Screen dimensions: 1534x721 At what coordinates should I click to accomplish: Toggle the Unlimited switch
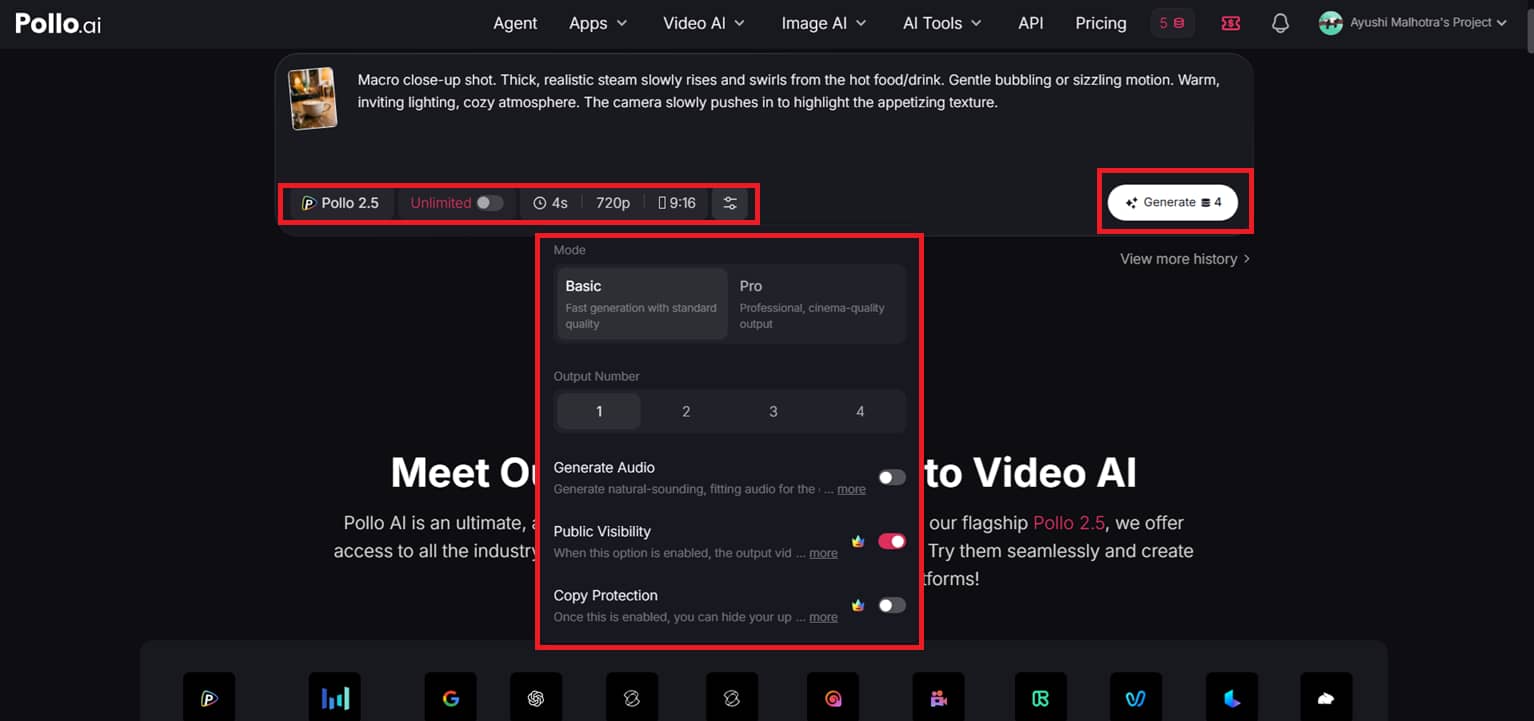(489, 203)
